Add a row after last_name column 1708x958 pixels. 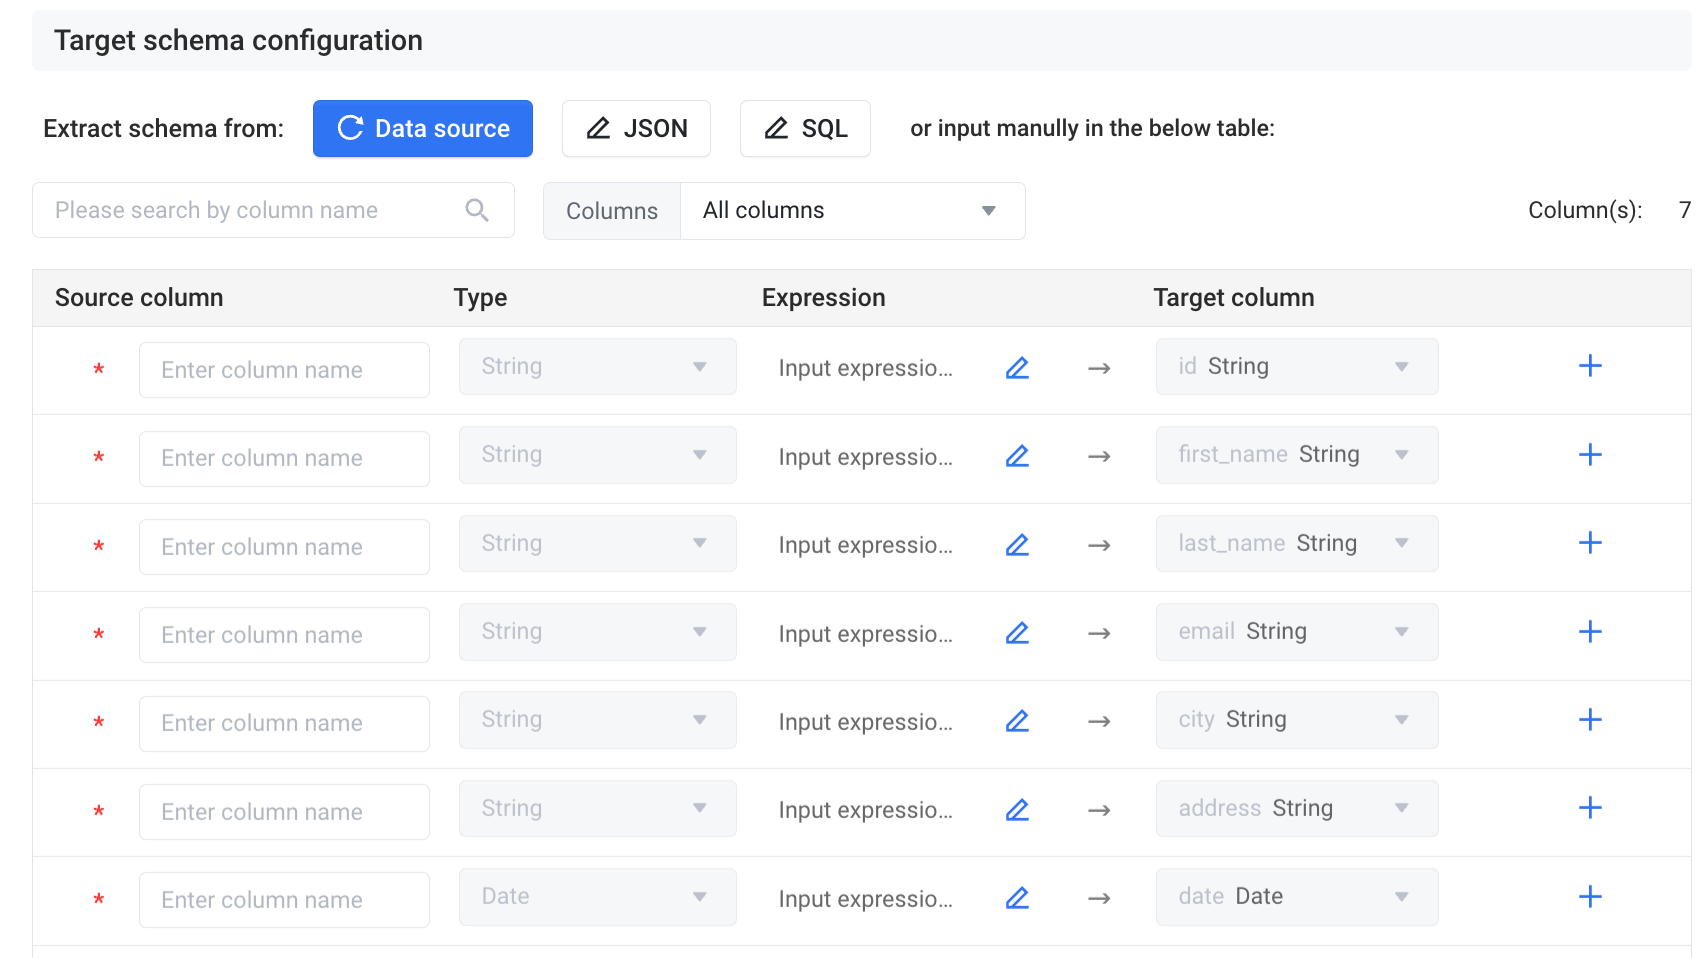[1590, 543]
